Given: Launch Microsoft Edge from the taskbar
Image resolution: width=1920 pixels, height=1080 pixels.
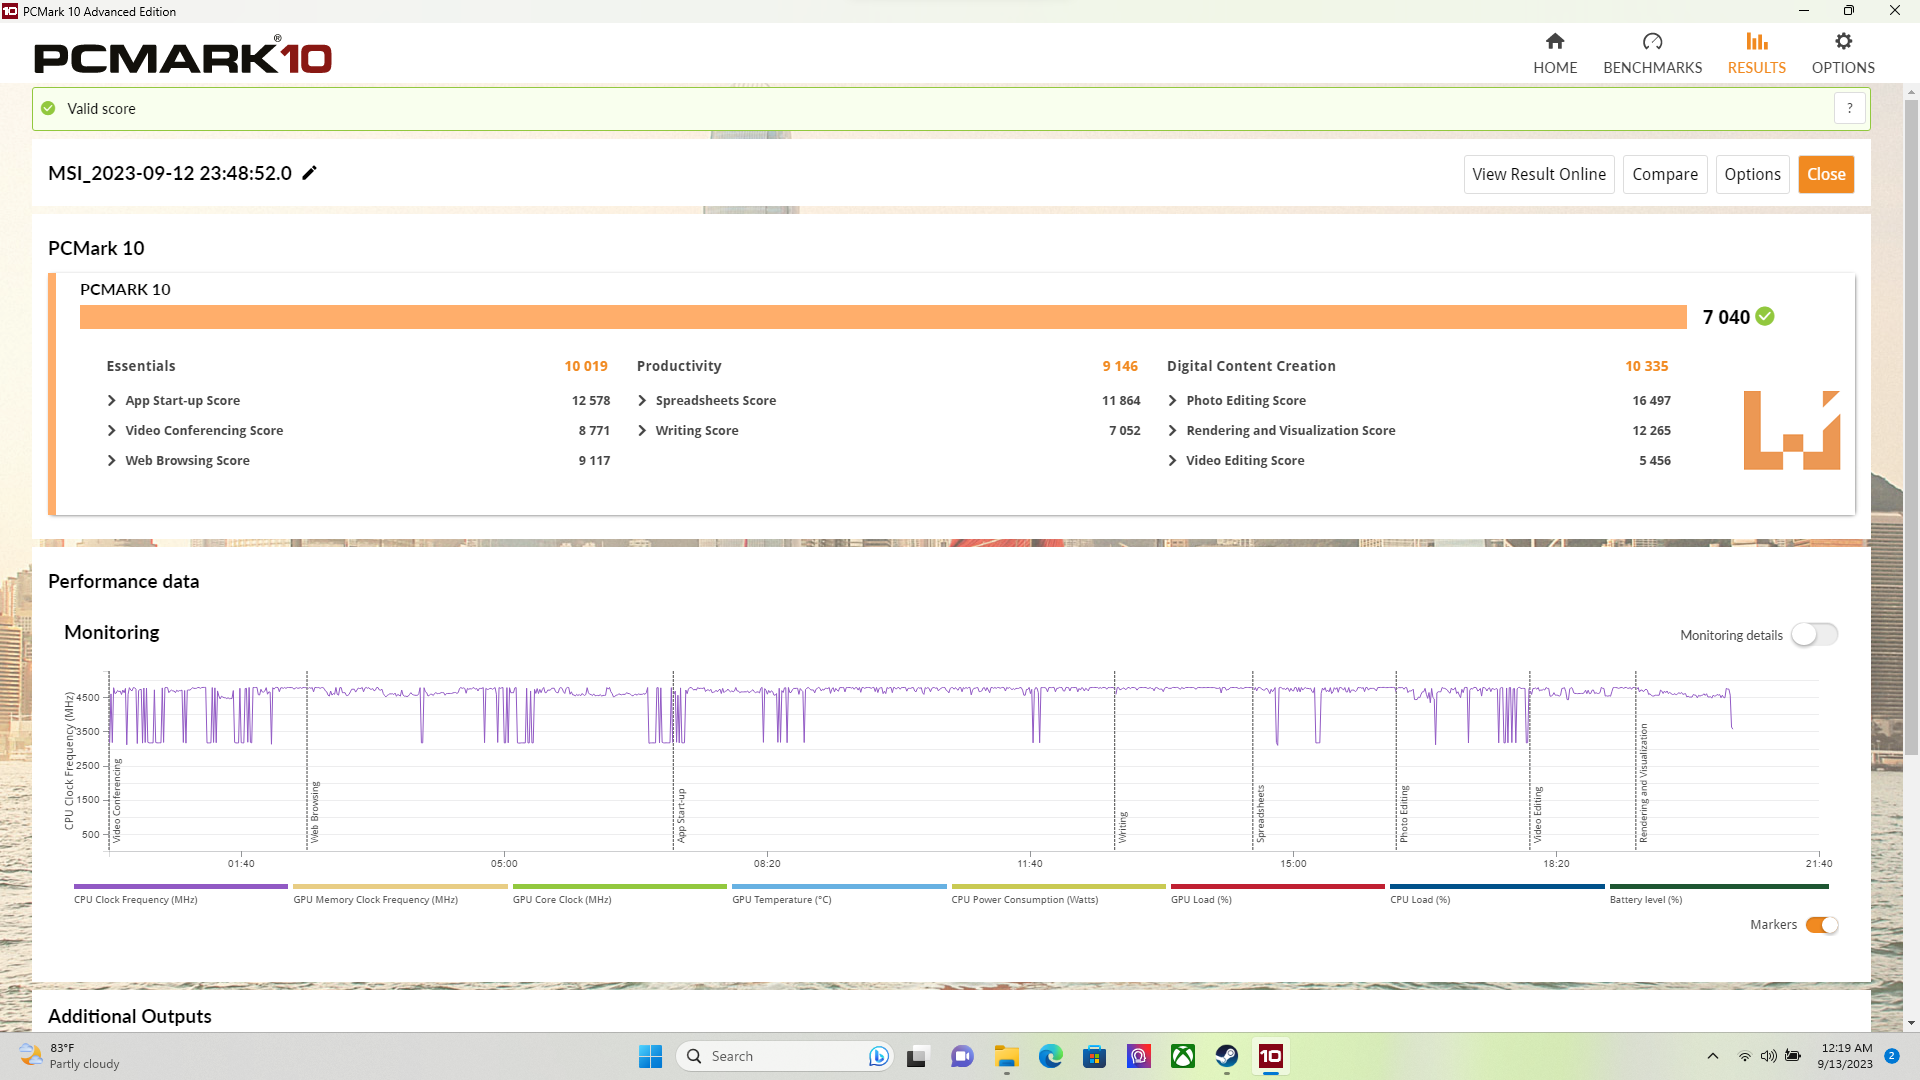Looking at the screenshot, I should pyautogui.click(x=1050, y=1056).
